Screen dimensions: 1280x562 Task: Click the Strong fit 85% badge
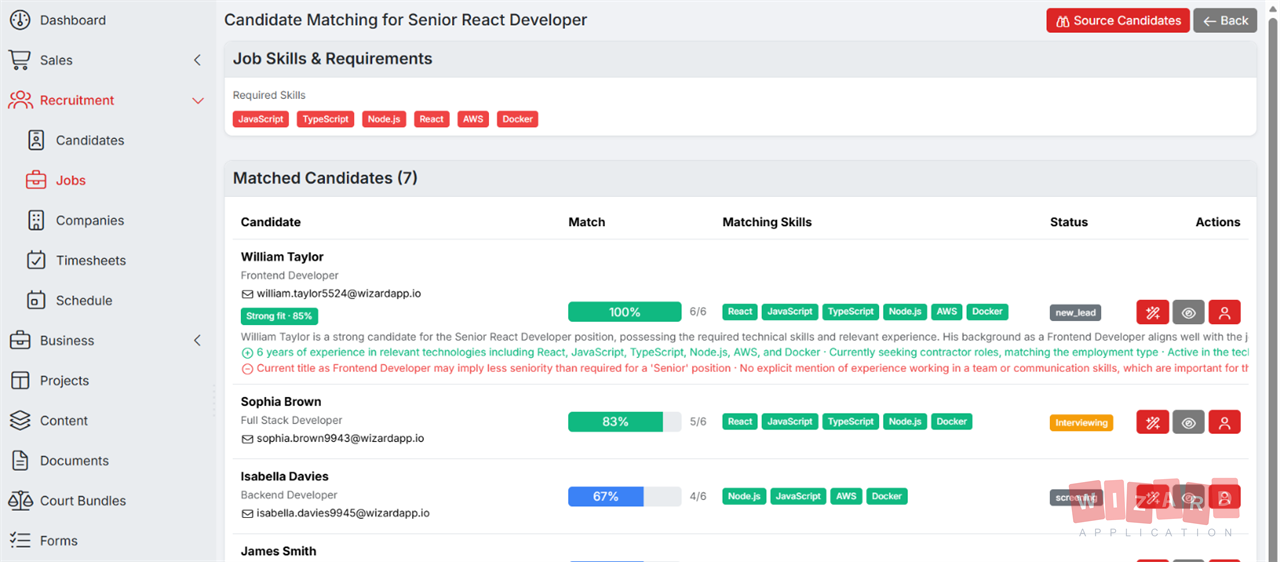click(x=279, y=316)
